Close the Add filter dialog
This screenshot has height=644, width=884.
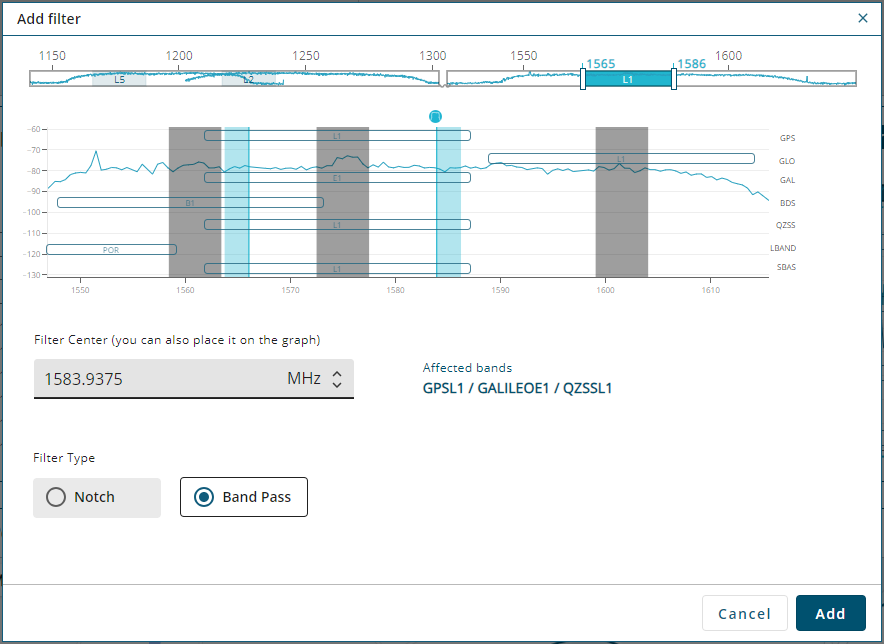point(863,18)
